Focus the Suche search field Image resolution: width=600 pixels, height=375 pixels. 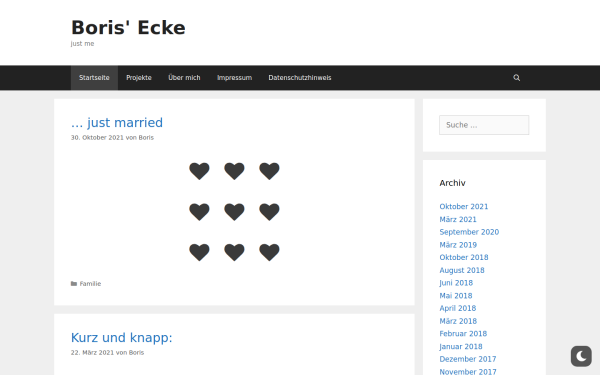pos(484,125)
